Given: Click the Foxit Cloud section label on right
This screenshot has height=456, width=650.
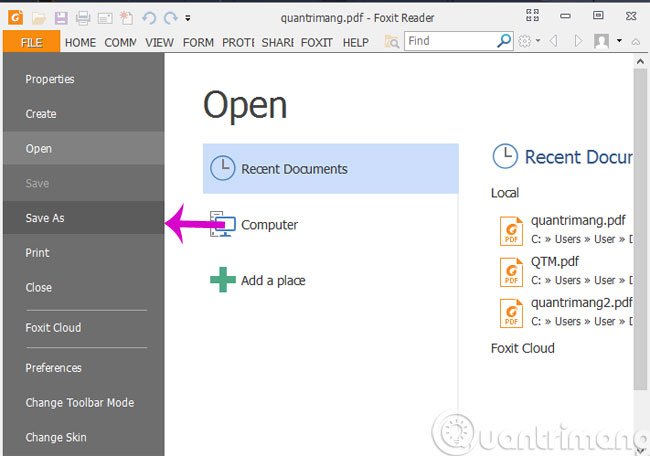Looking at the screenshot, I should [523, 348].
